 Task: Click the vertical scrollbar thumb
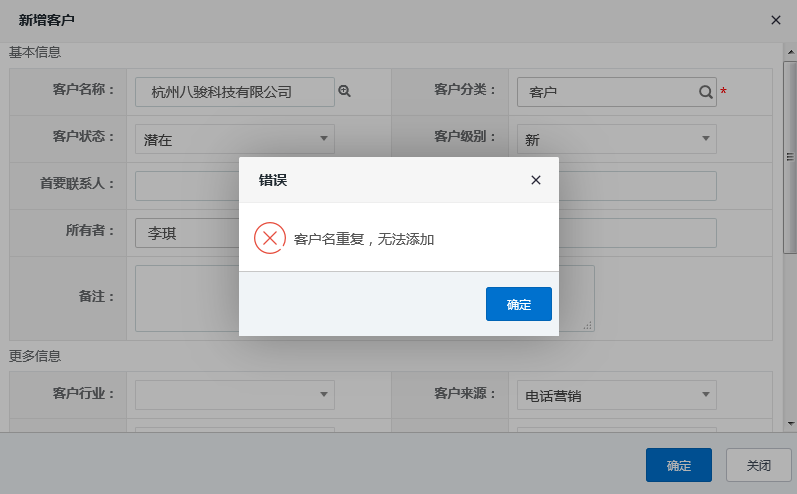[x=789, y=157]
